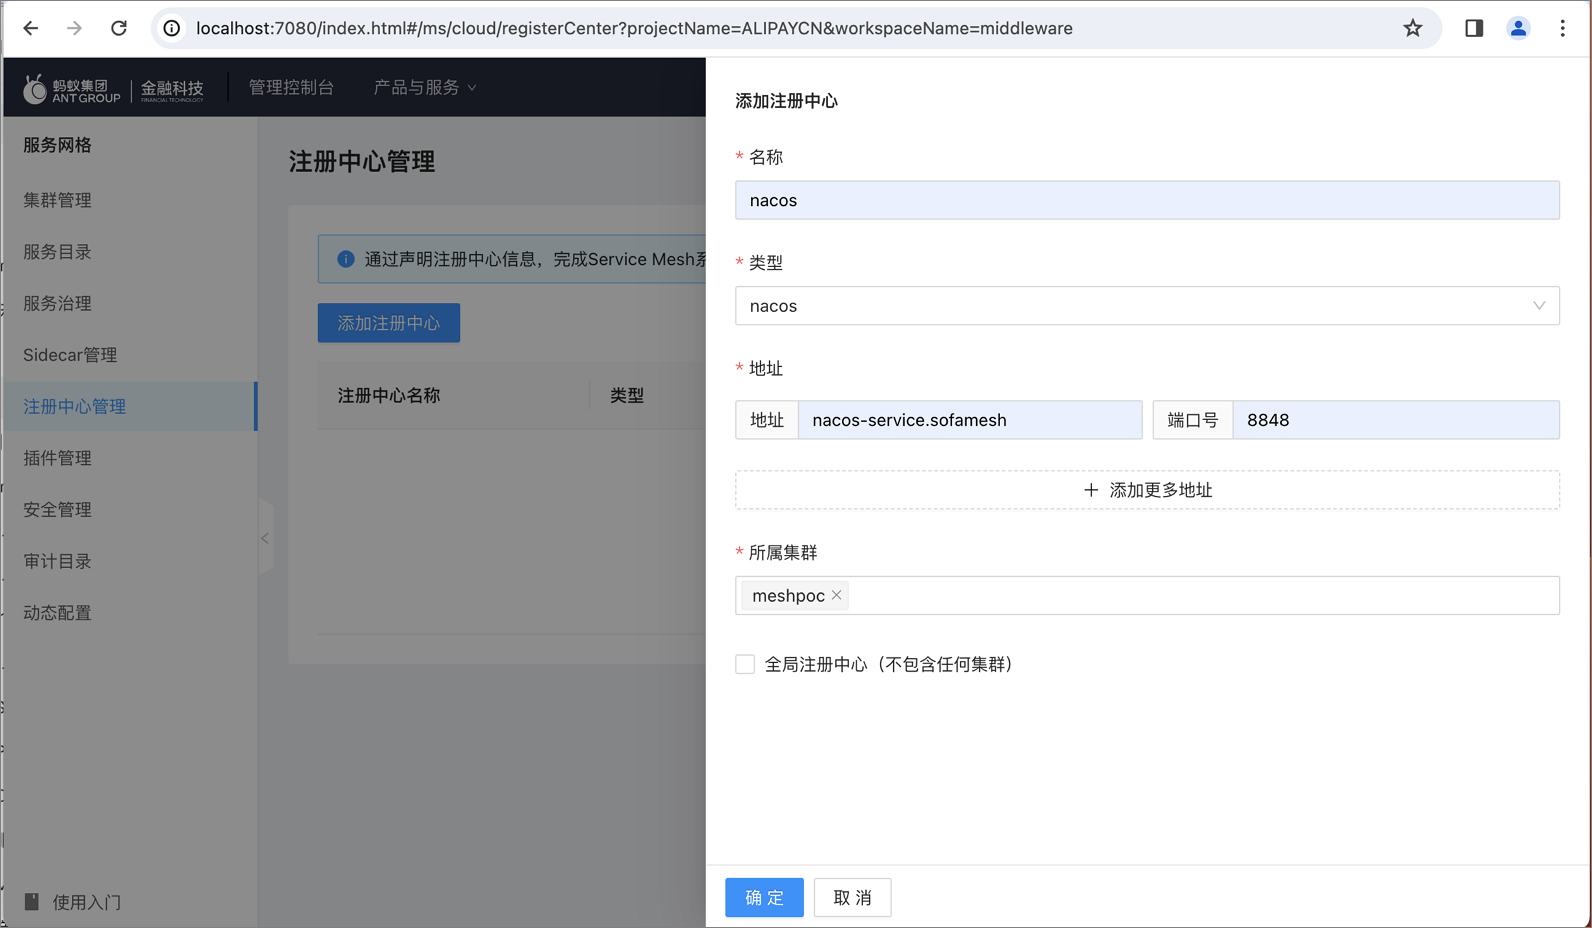1592x928 pixels.
Task: Click the 名称 input containing nacos
Action: click(x=1147, y=200)
